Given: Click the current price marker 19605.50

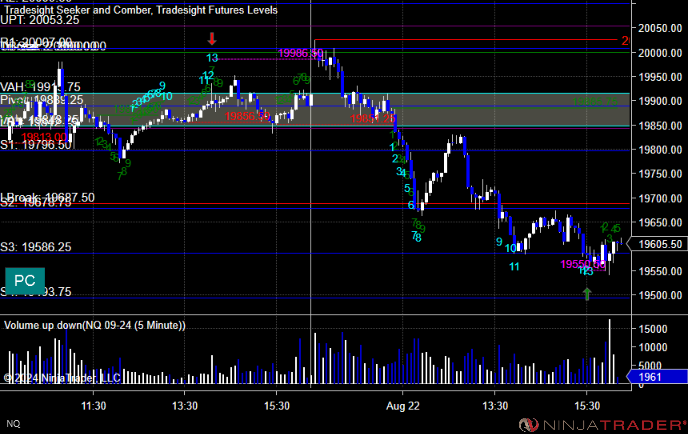Looking at the screenshot, I should pyautogui.click(x=659, y=244).
